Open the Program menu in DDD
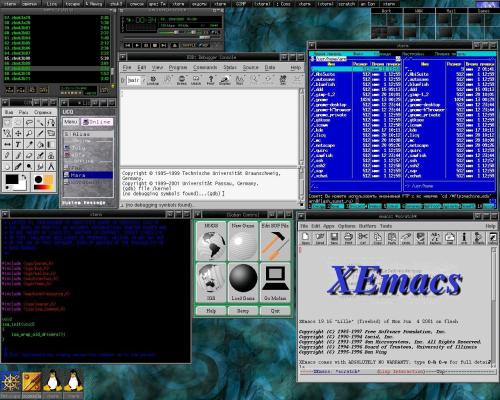This screenshot has width=500, height=400. pyautogui.click(x=178, y=67)
